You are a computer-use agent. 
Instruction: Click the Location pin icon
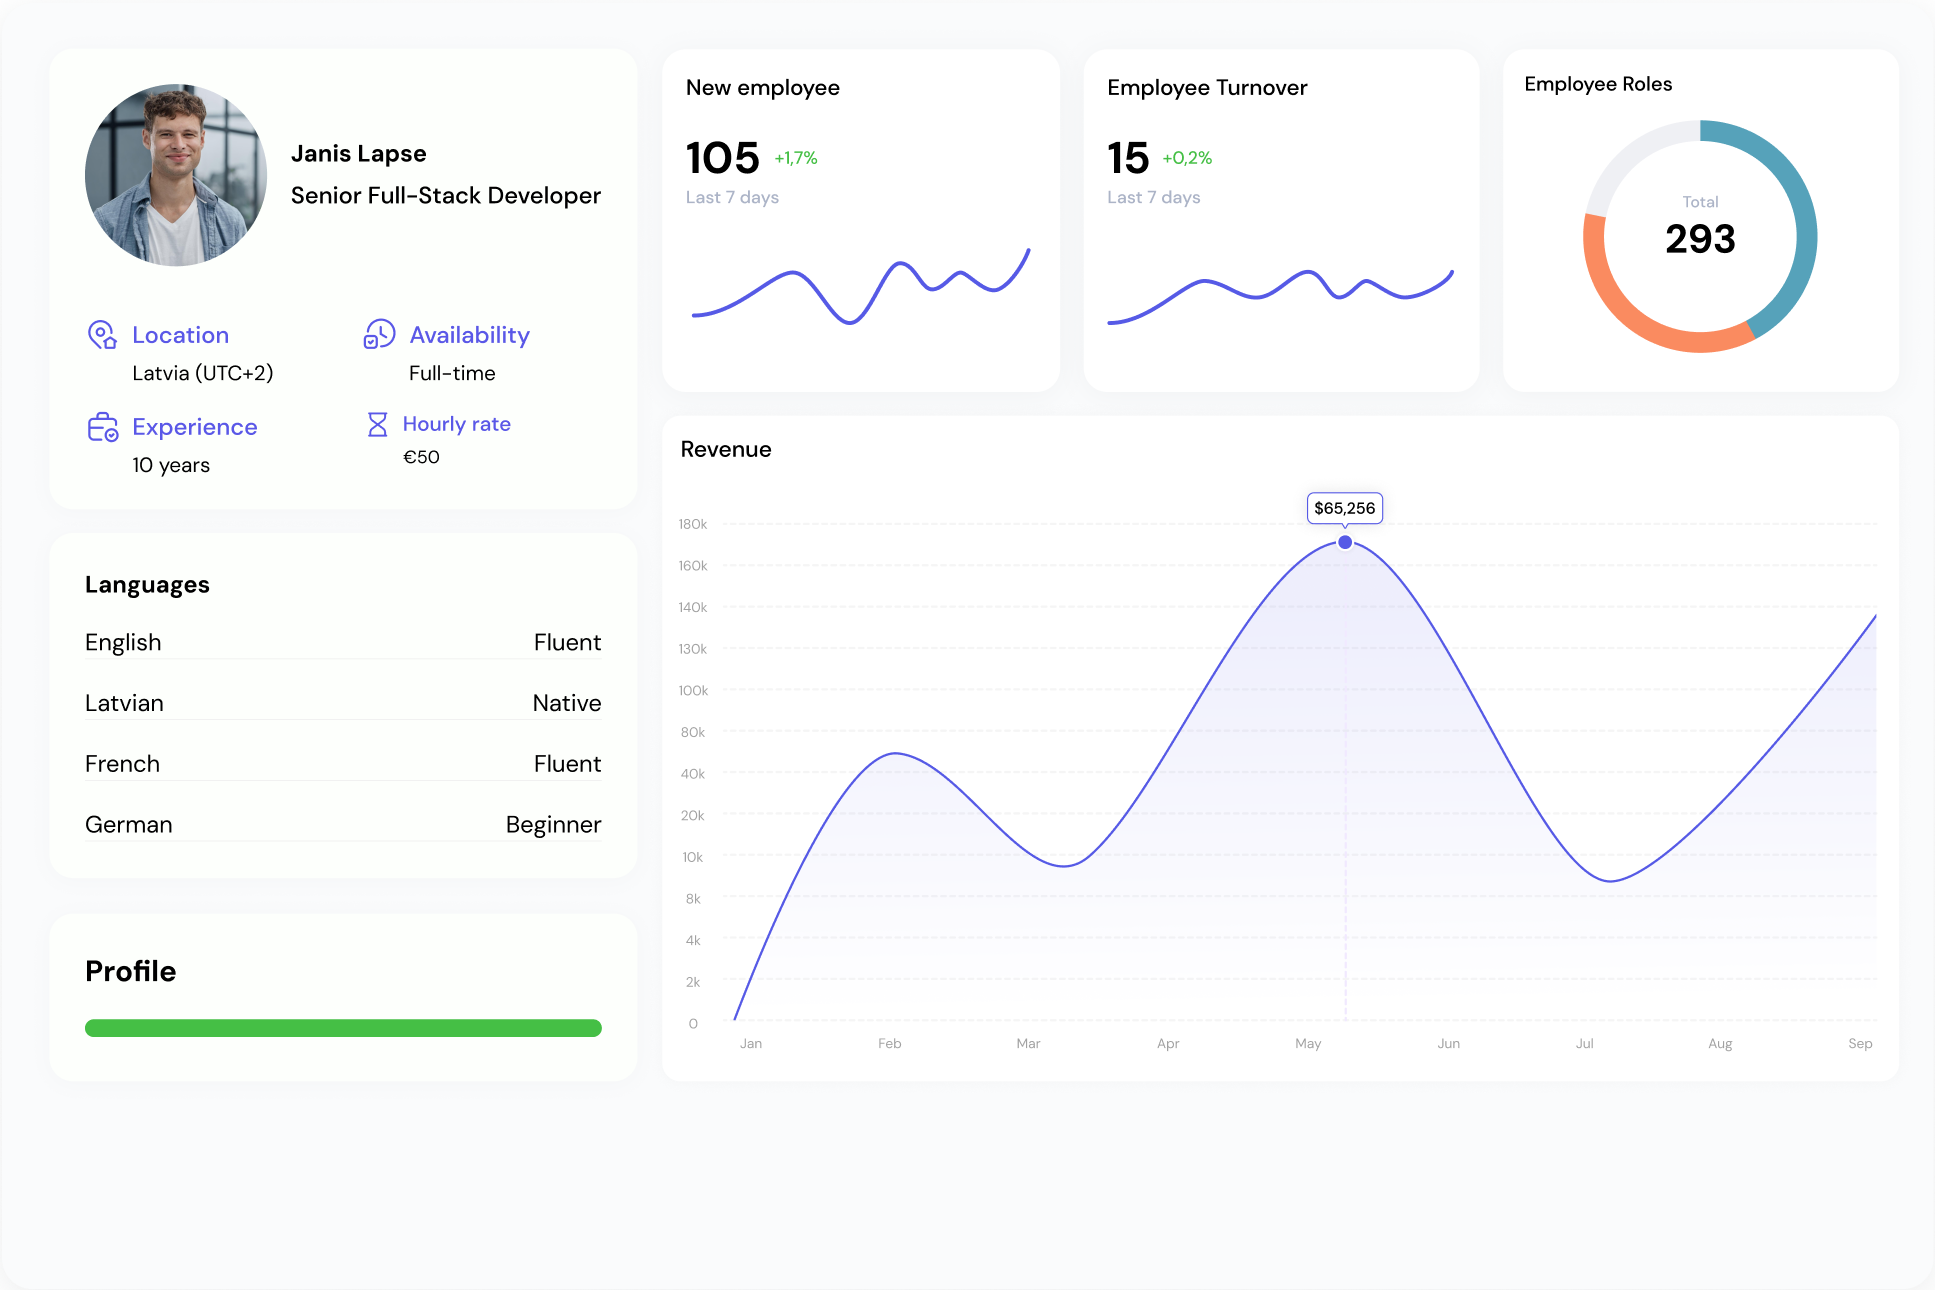[x=103, y=335]
